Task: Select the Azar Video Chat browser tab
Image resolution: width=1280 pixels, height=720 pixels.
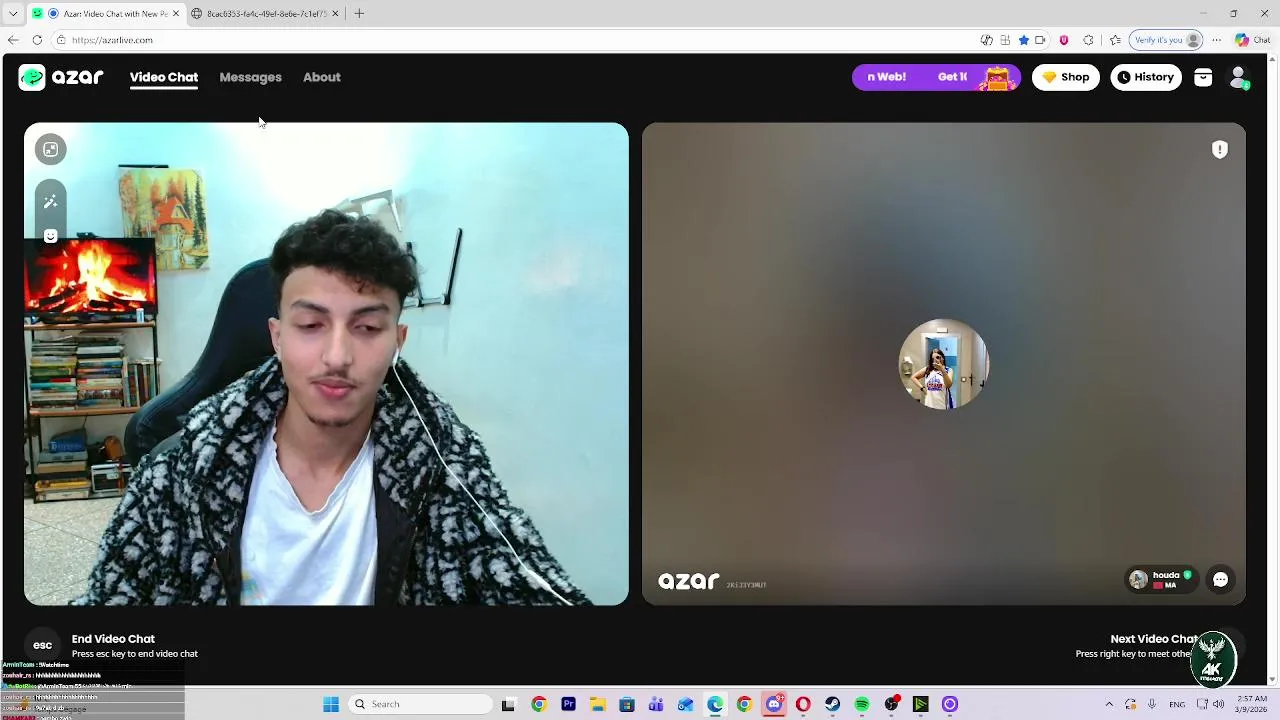Action: pyautogui.click(x=106, y=13)
